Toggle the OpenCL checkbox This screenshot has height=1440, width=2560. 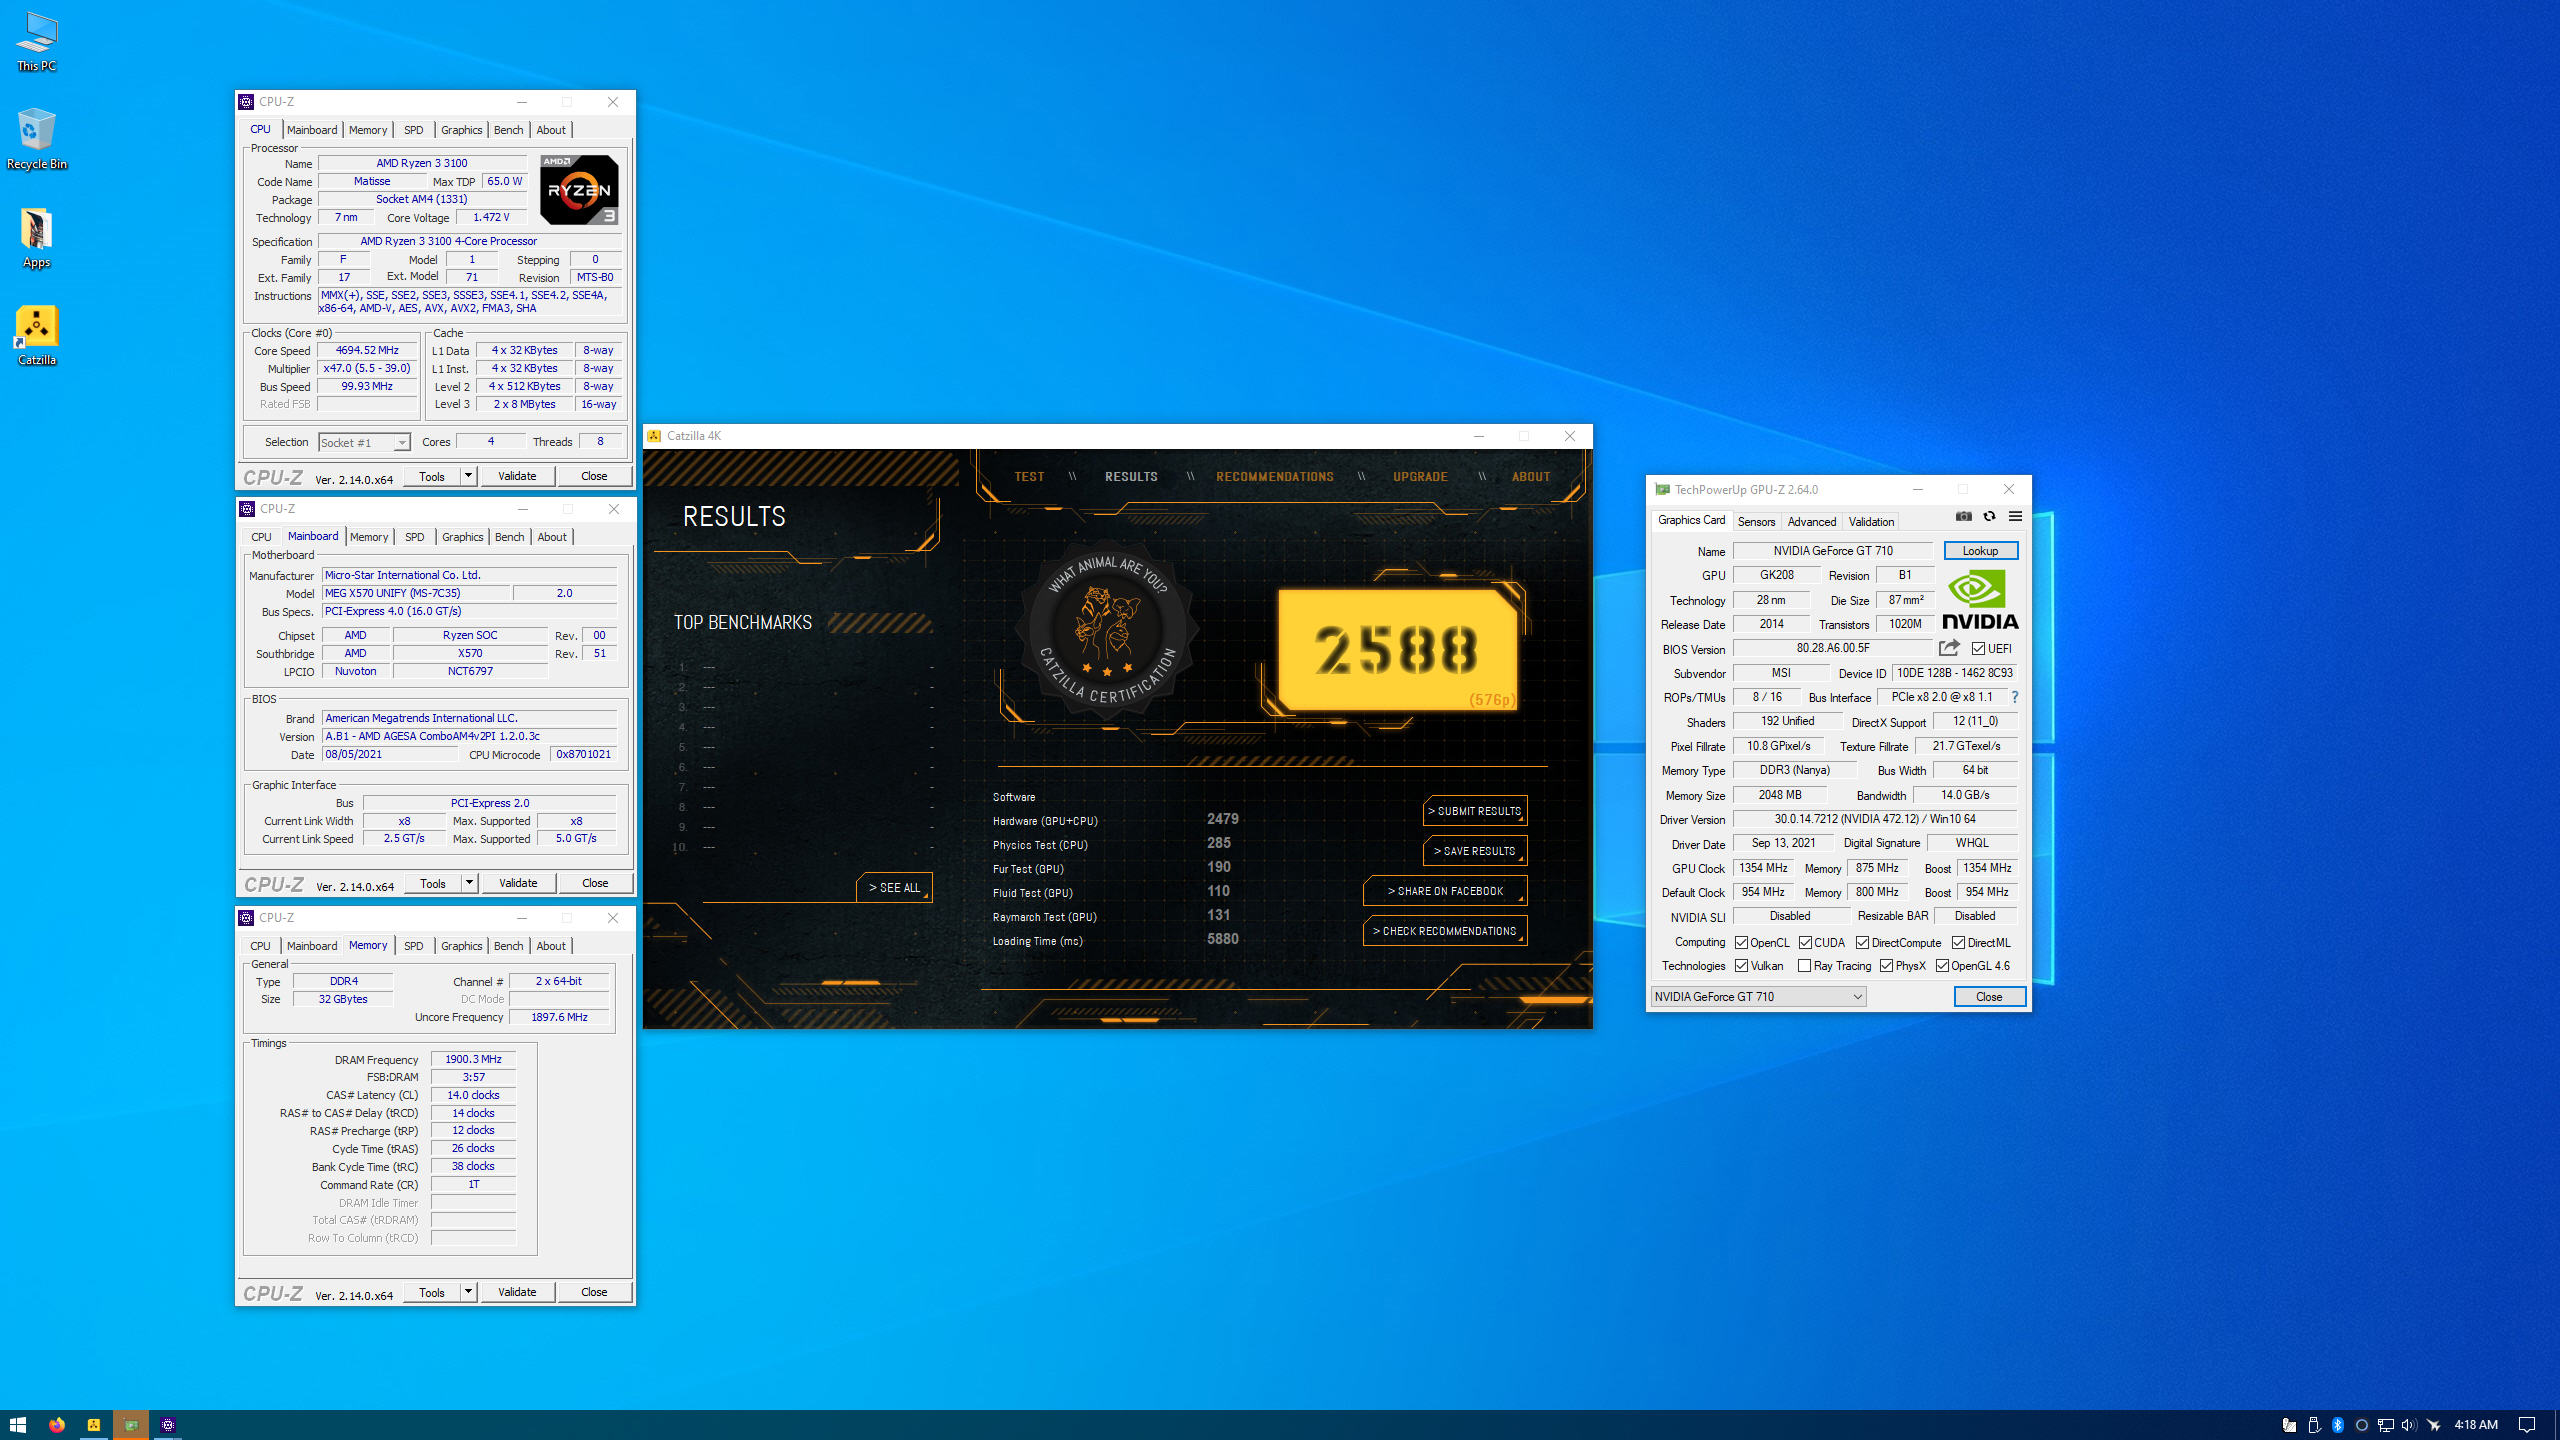pos(1741,942)
